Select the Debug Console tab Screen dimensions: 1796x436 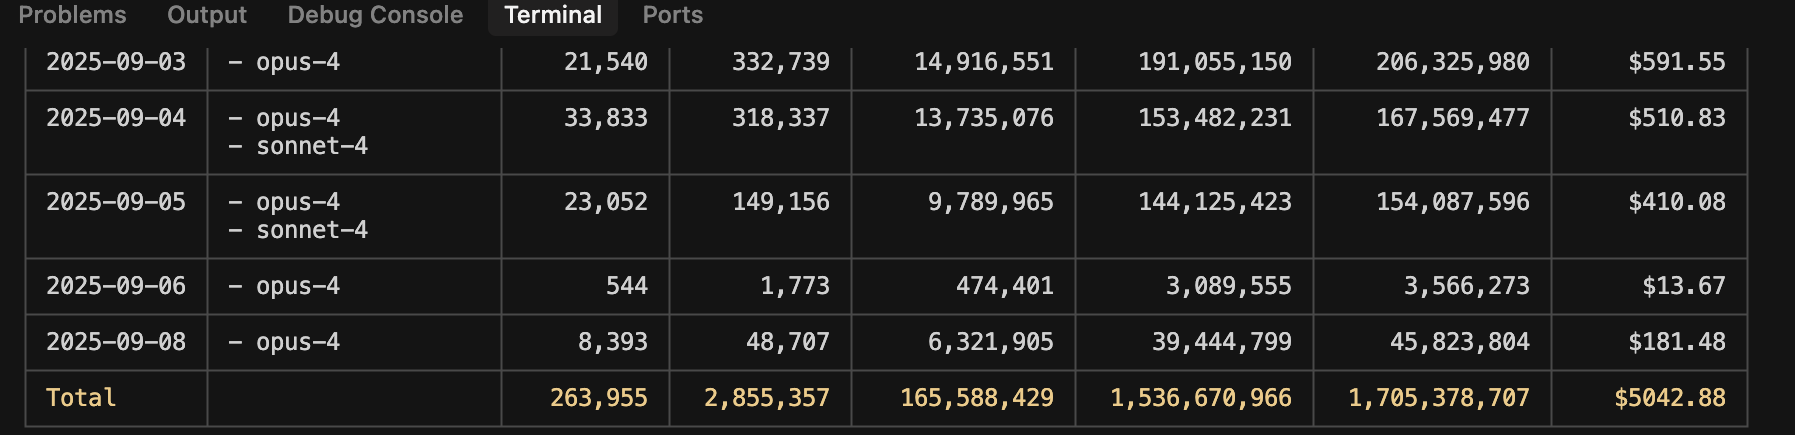click(x=375, y=15)
